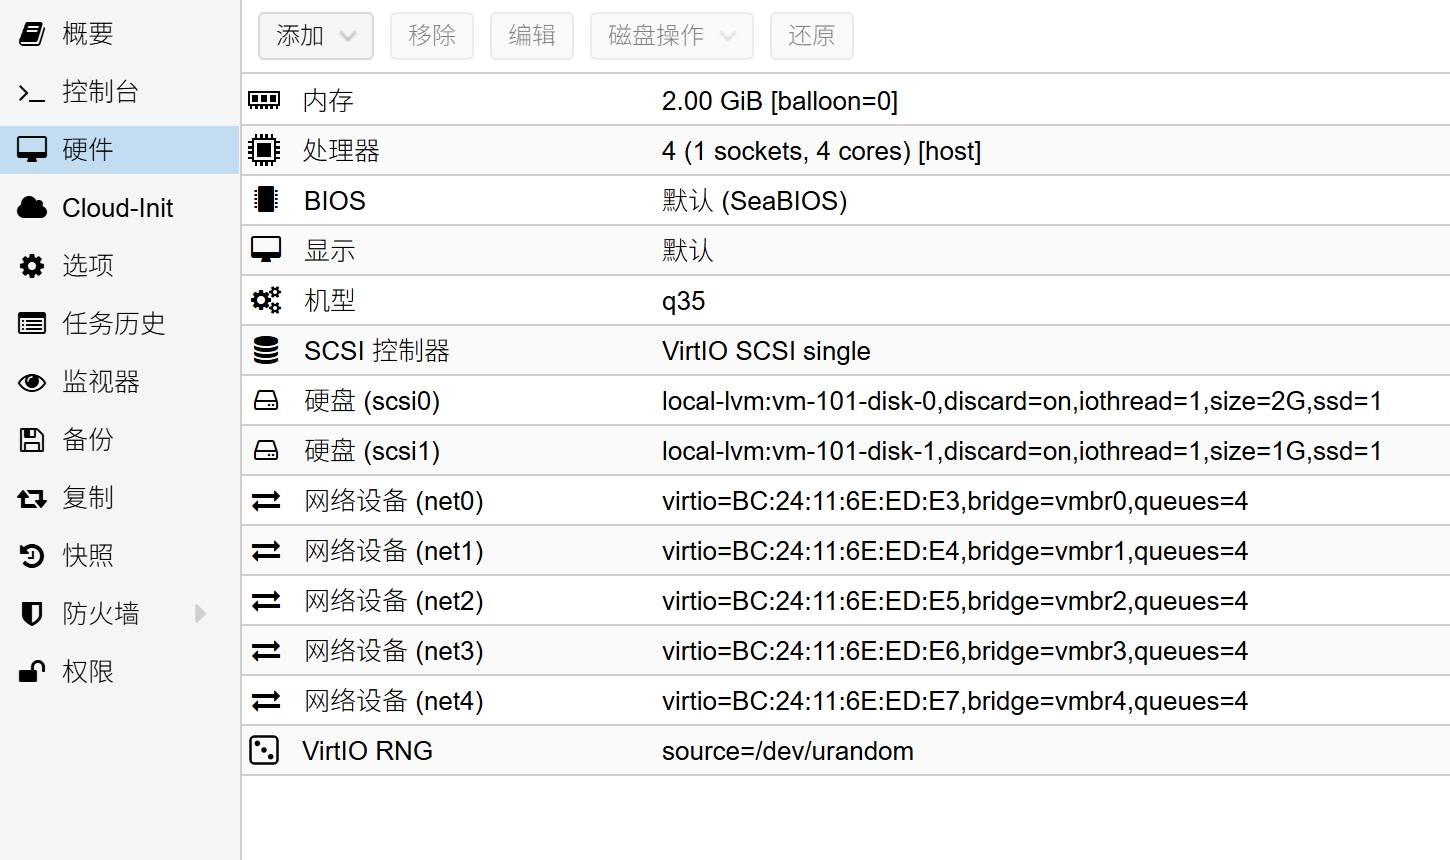Go to the Cloud-Init section
The width and height of the screenshot is (1450, 860).
point(117,208)
